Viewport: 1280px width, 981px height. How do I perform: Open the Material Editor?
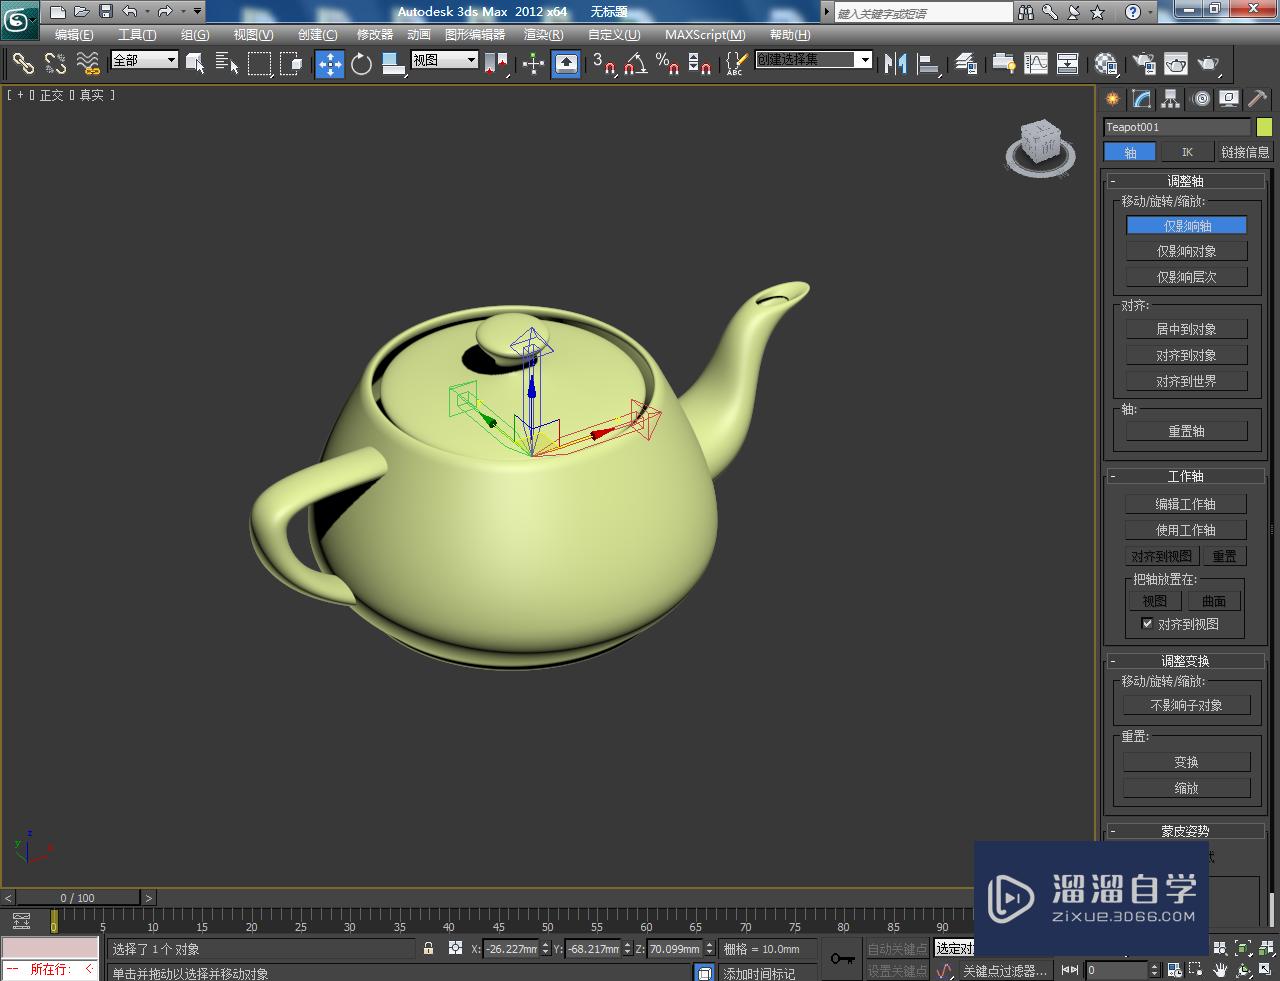[x=1106, y=63]
